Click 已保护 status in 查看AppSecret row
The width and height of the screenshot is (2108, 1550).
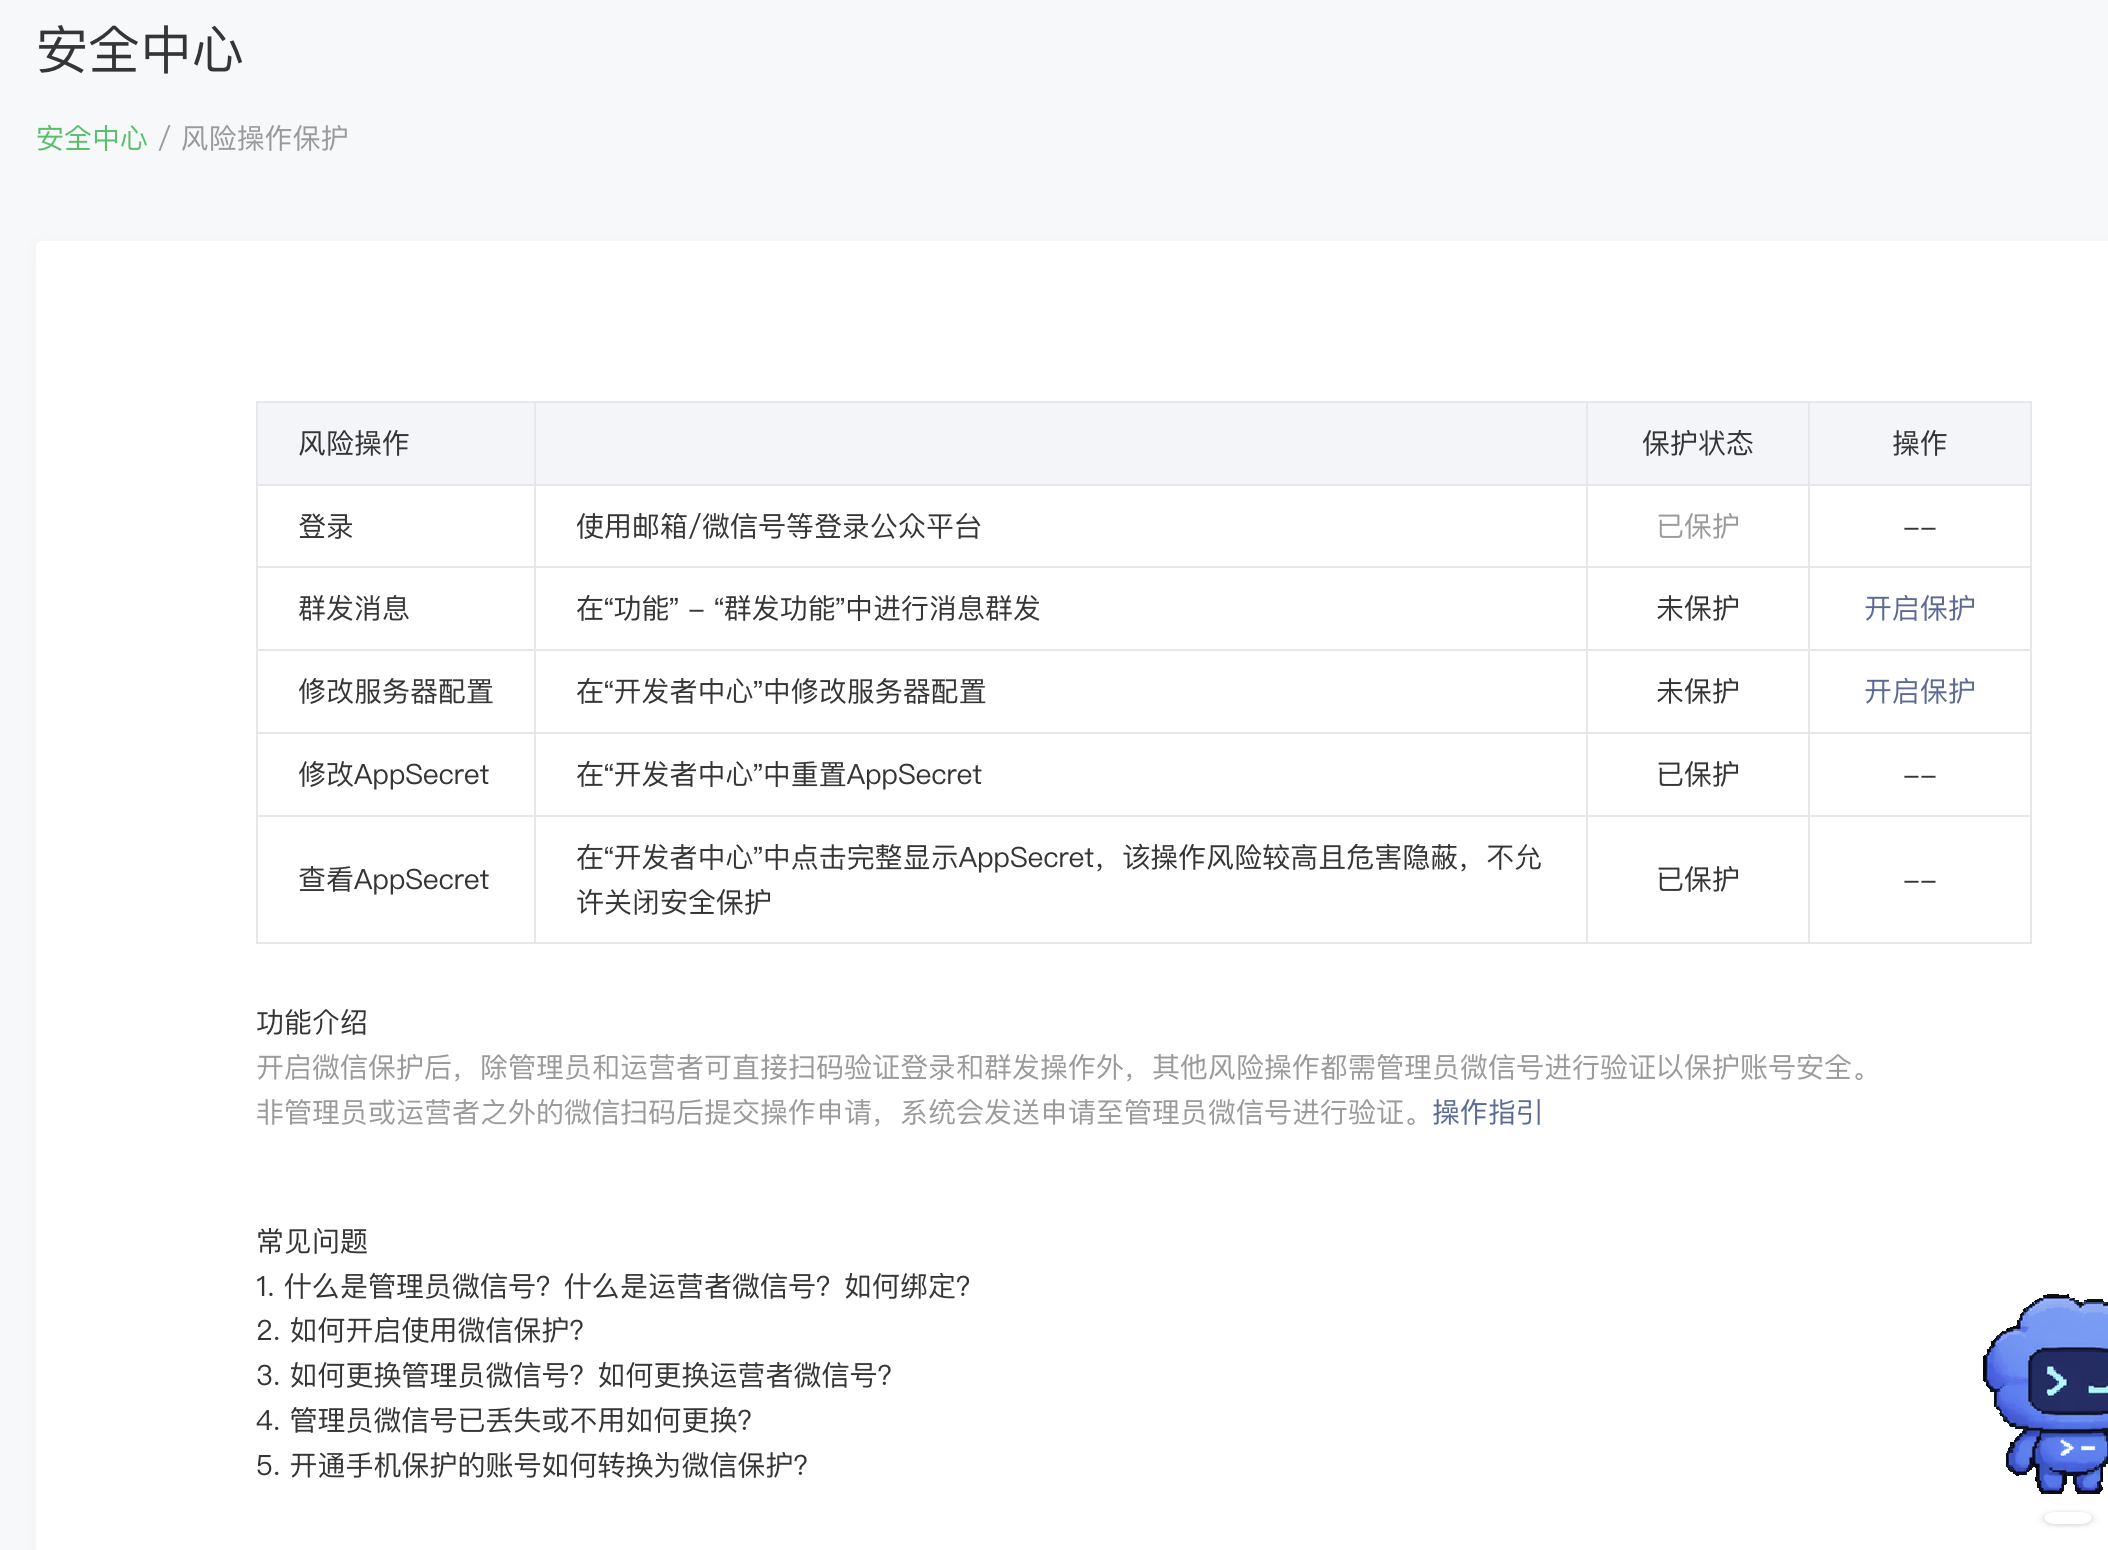(x=1697, y=879)
